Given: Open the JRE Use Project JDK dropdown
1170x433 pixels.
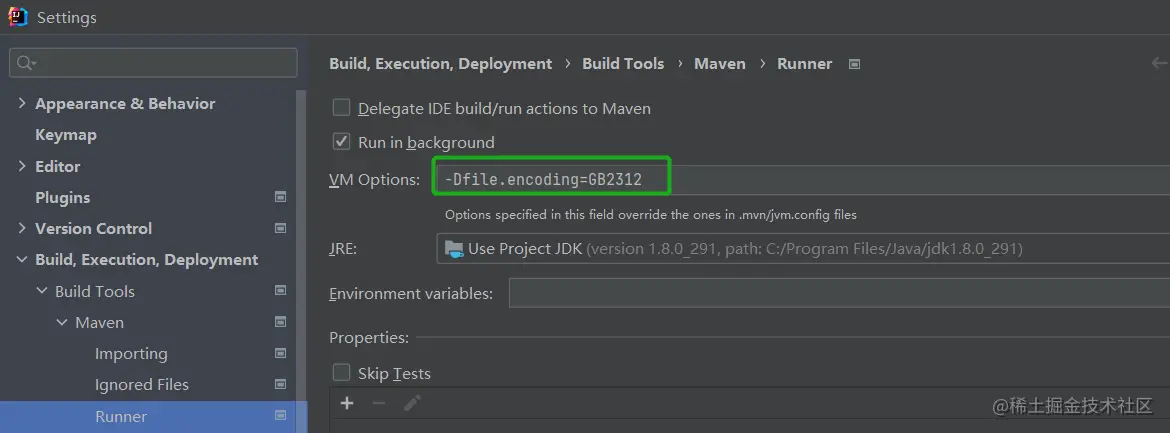Looking at the screenshot, I should 800,248.
